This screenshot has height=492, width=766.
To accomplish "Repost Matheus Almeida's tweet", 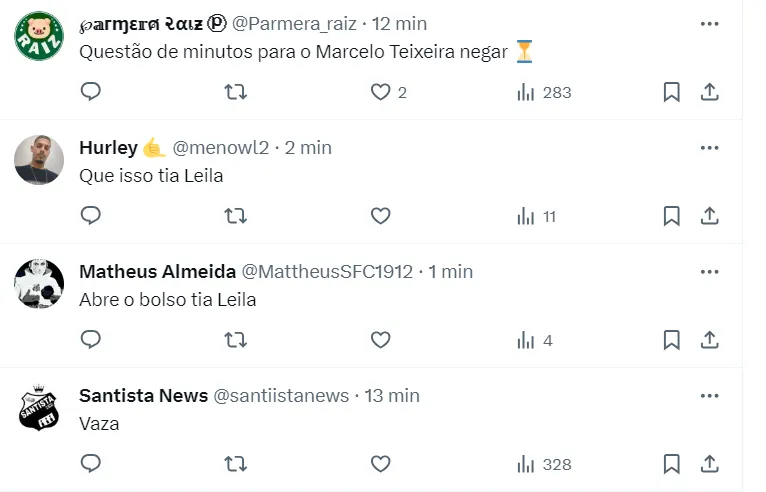I will tap(235, 340).
